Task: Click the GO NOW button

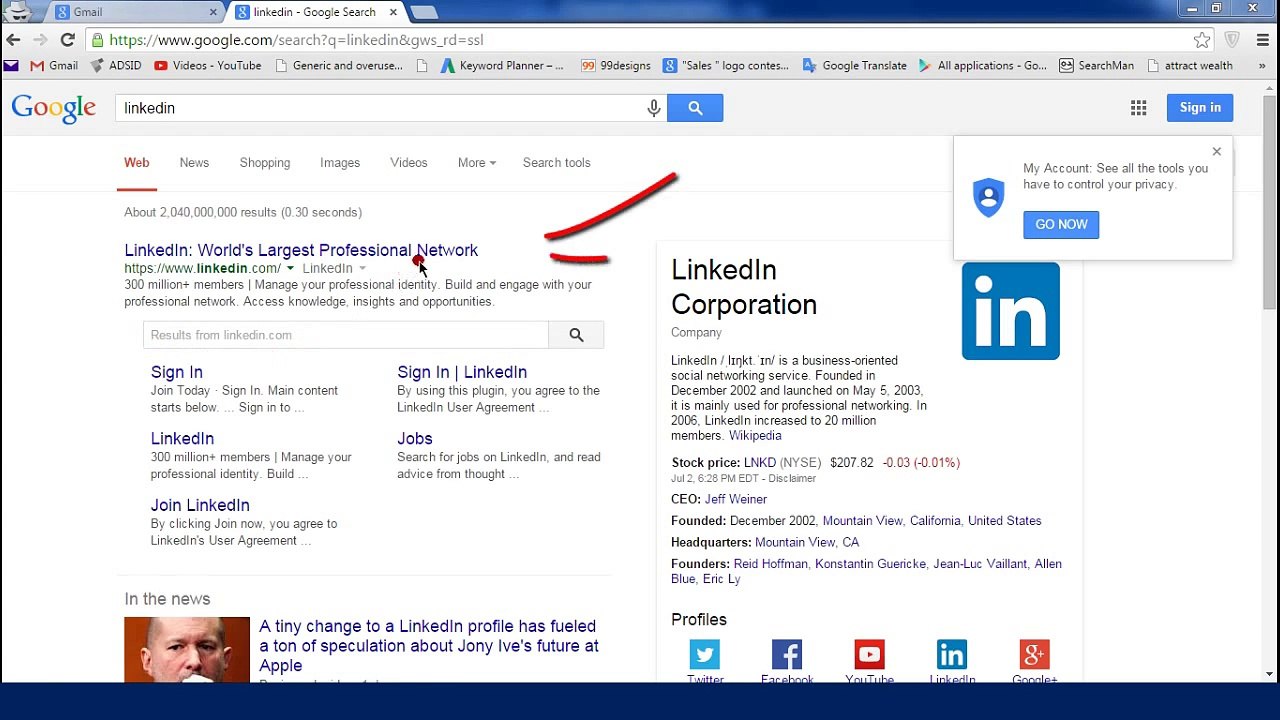Action: [1061, 225]
